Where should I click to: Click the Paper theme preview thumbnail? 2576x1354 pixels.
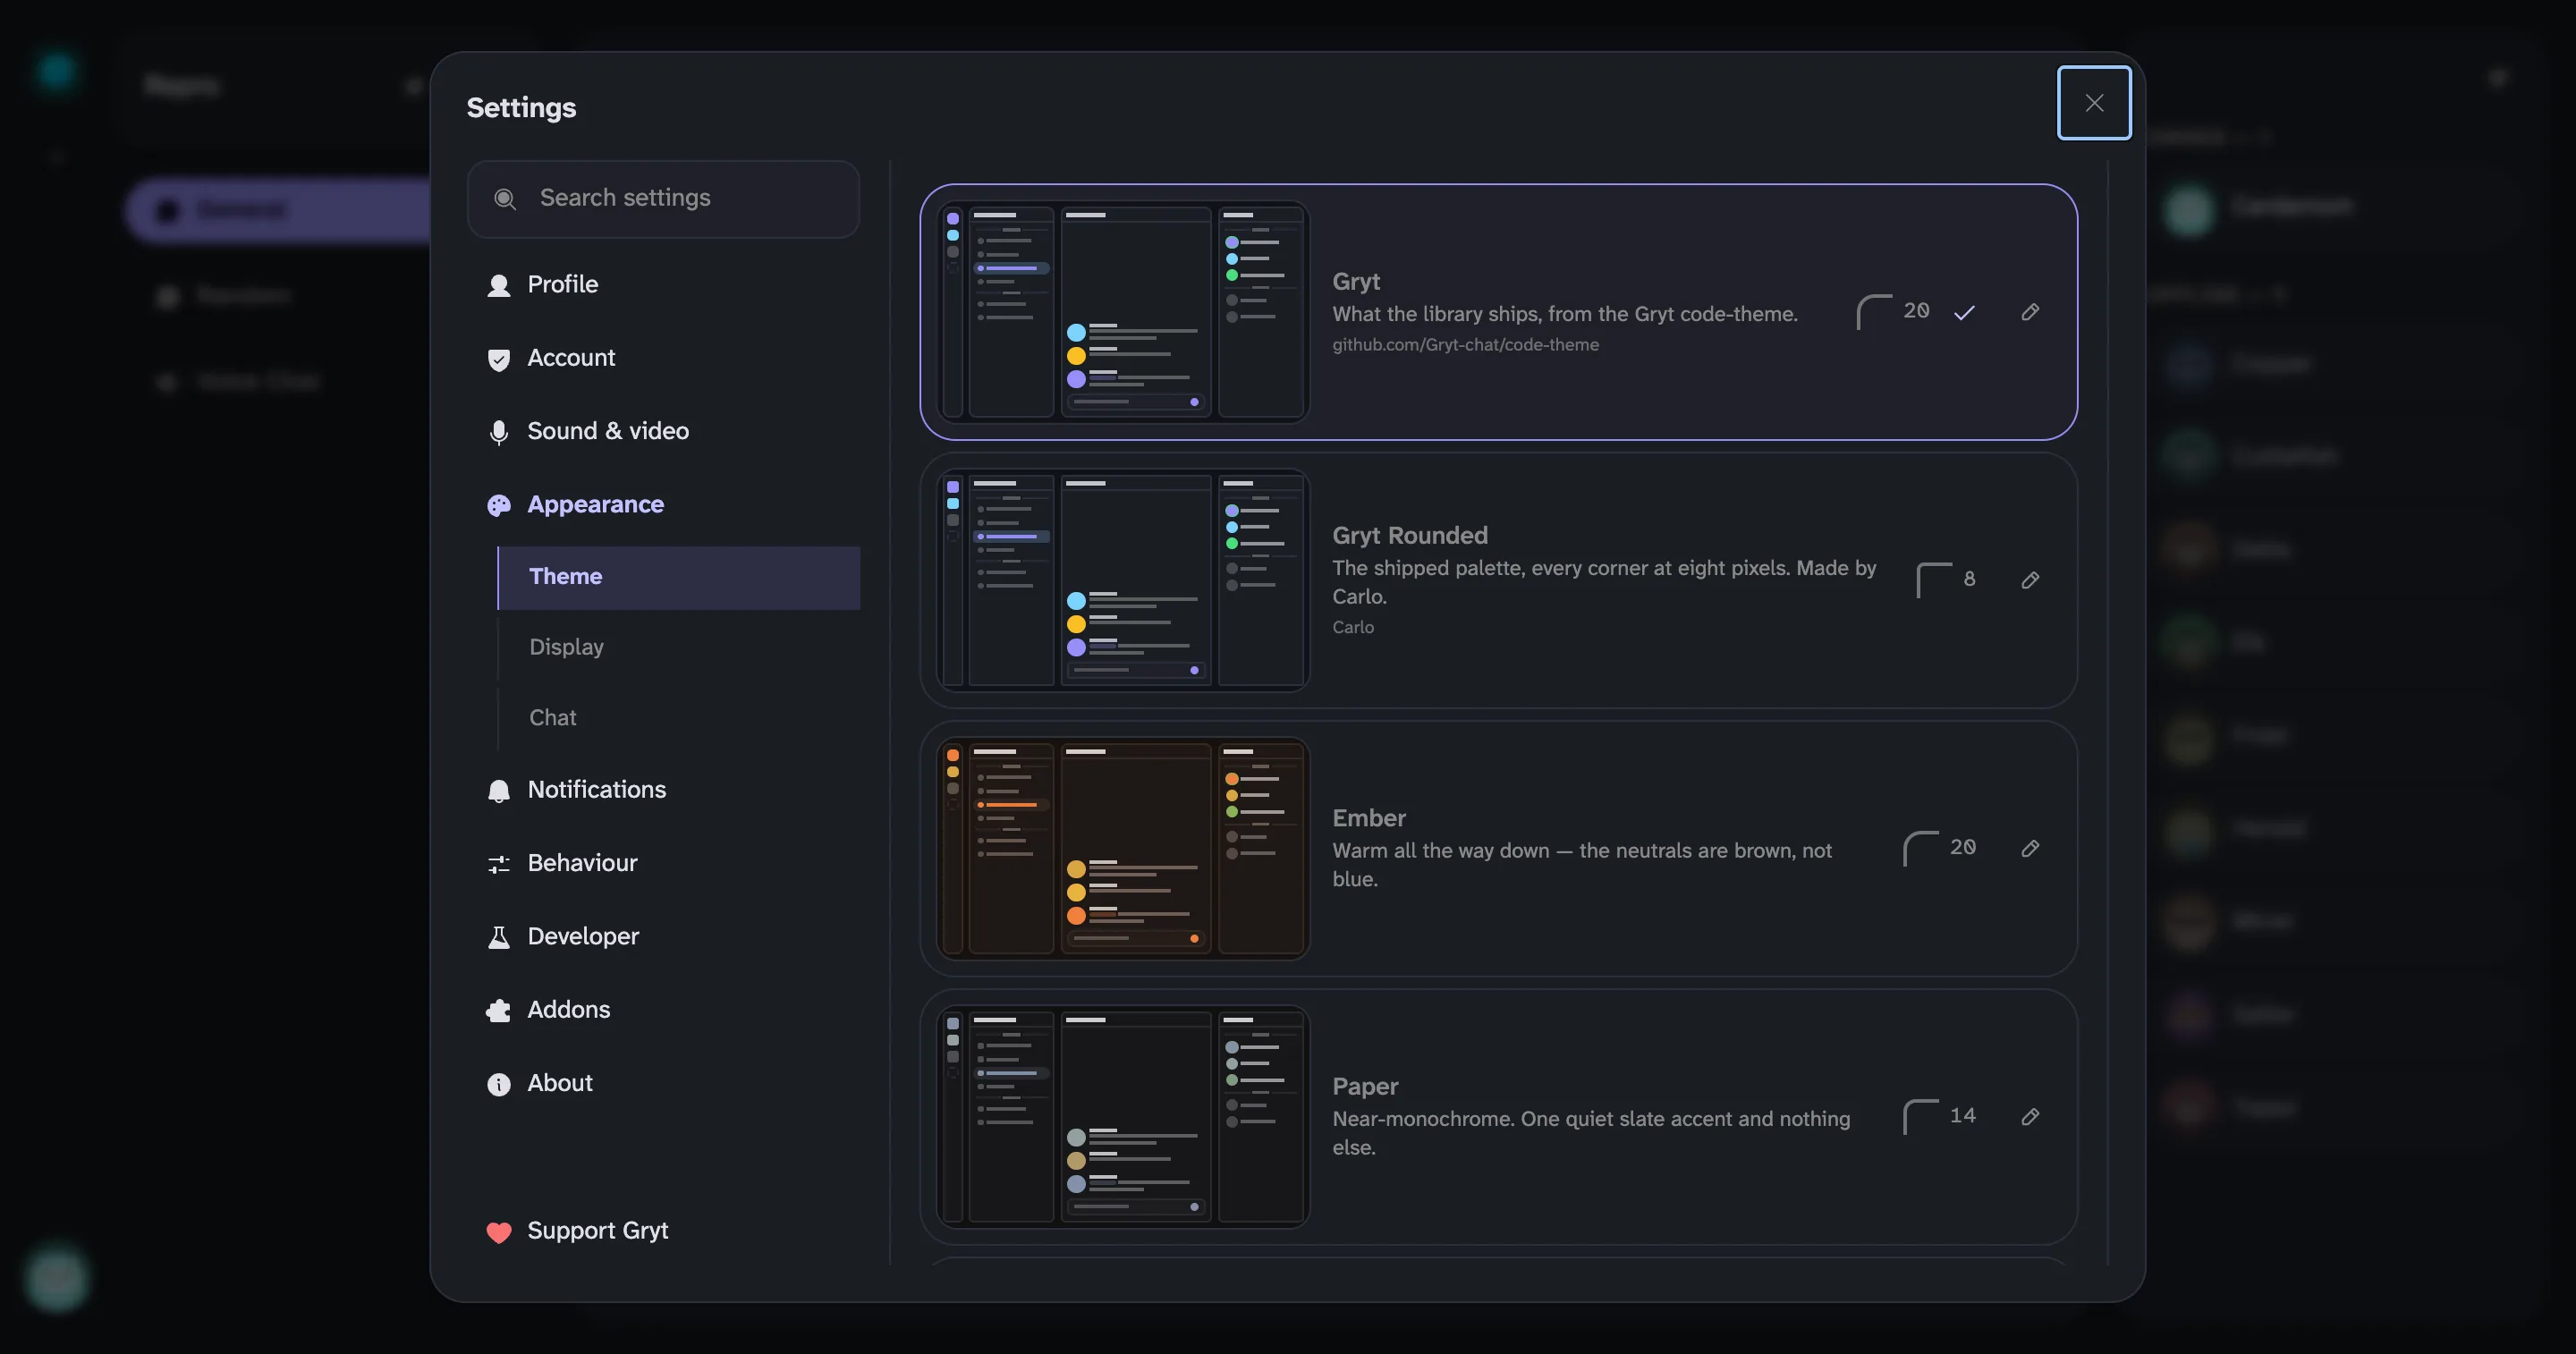(1123, 1116)
